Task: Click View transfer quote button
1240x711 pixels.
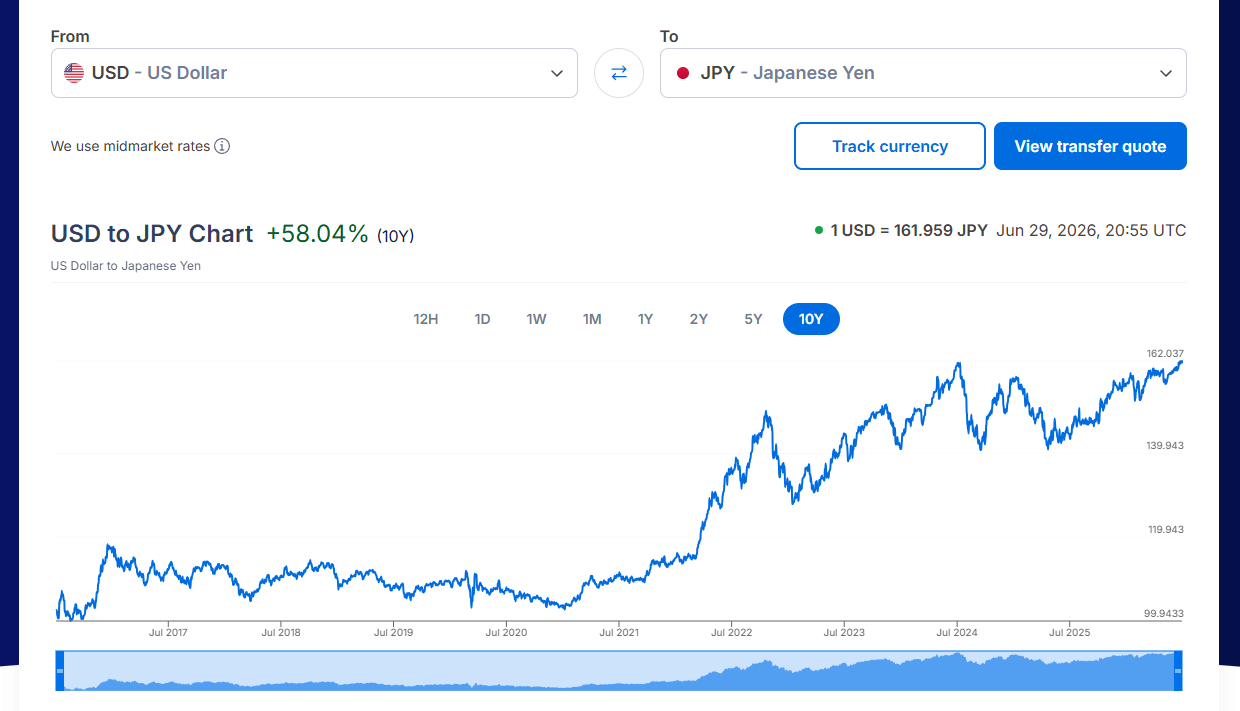Action: tap(1090, 146)
